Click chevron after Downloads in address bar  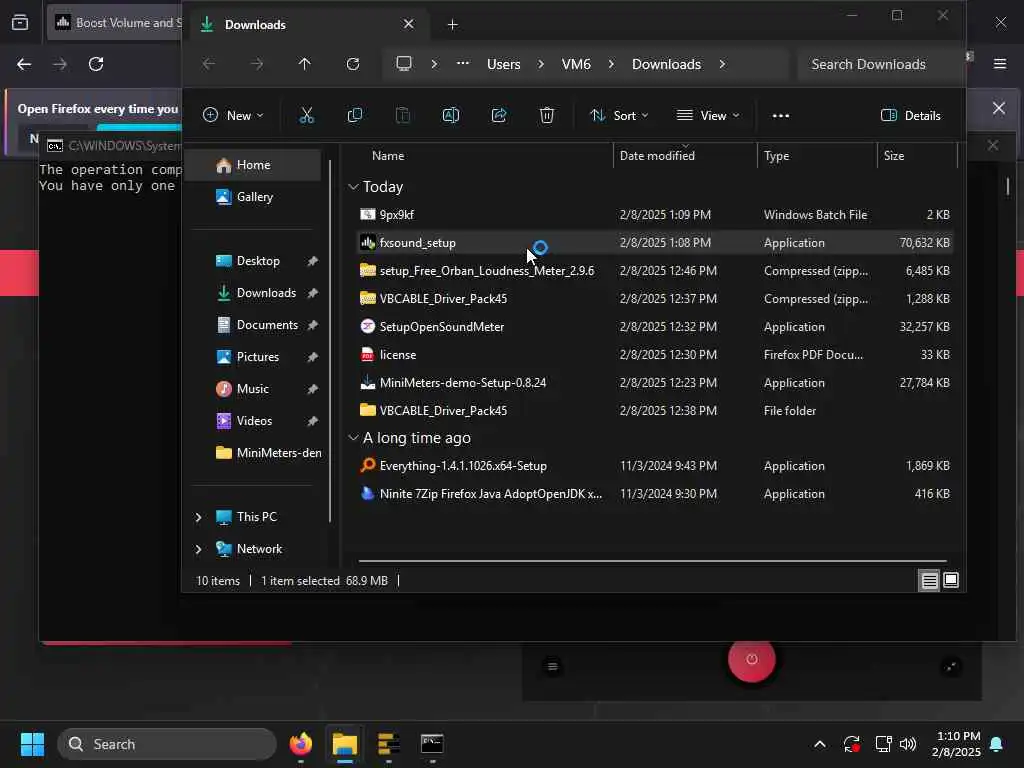coord(722,64)
